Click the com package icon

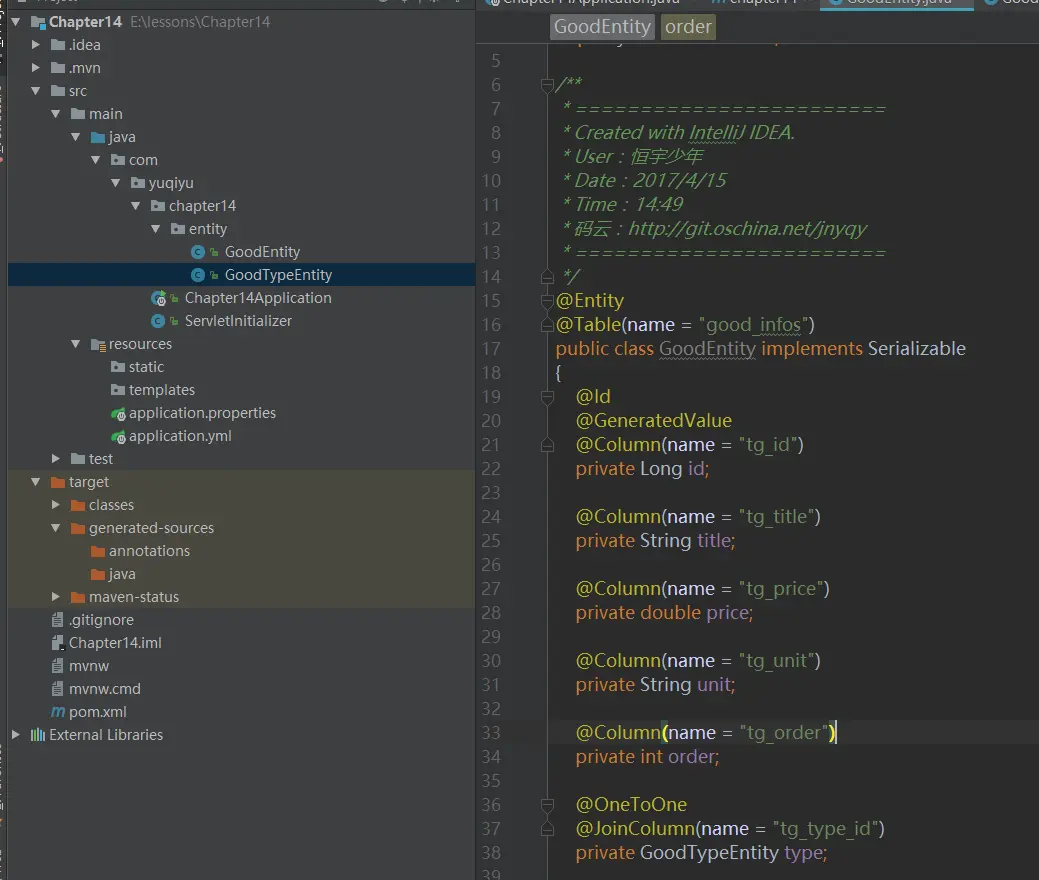pos(118,160)
